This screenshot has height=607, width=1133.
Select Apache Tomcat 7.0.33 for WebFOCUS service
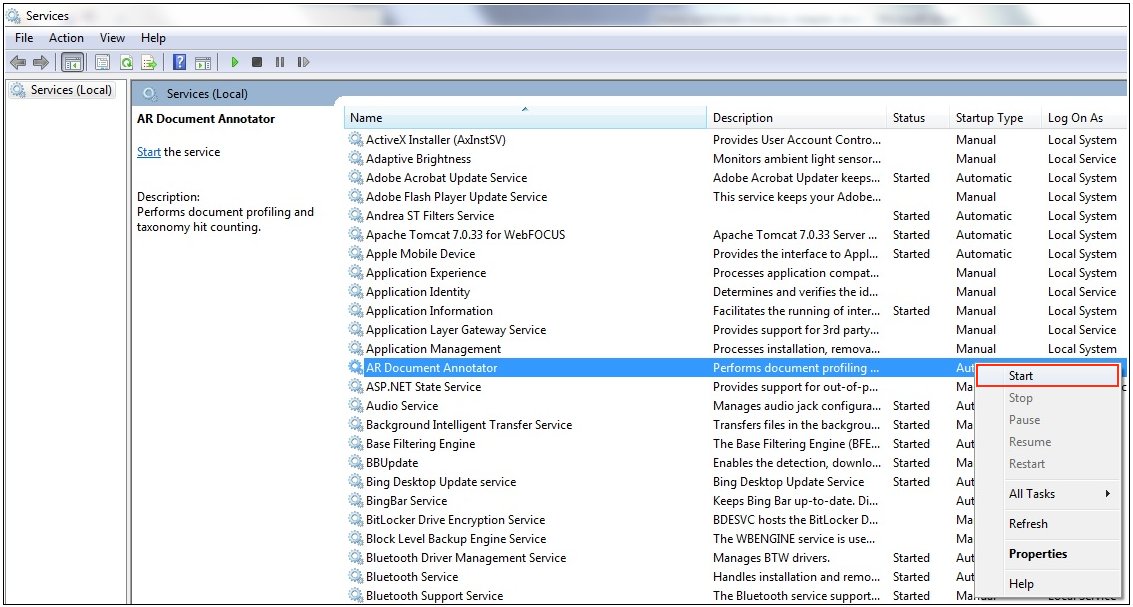(465, 235)
